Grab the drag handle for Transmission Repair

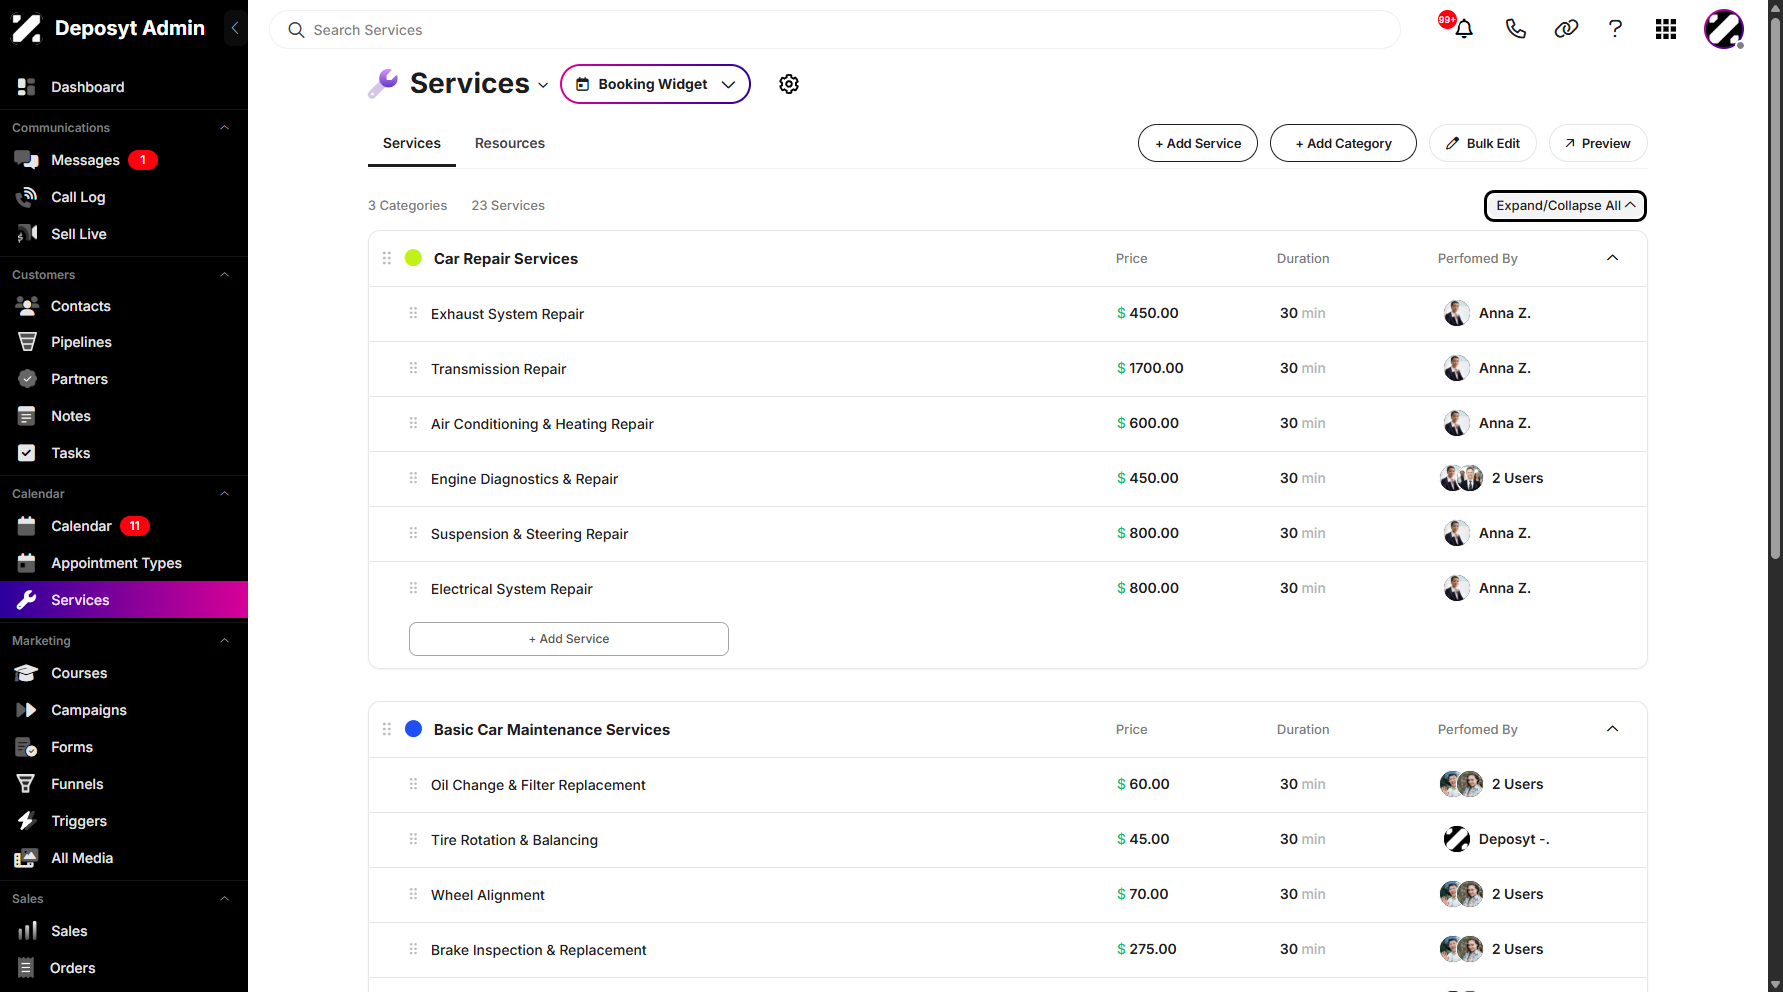point(413,368)
